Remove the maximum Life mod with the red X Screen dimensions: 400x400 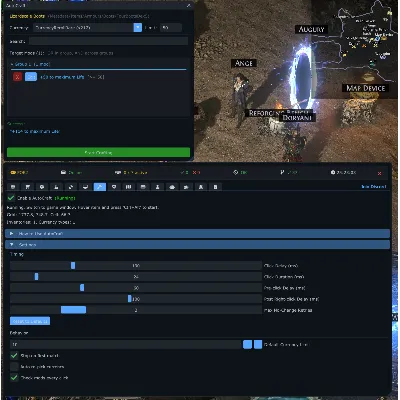[x=17, y=77]
